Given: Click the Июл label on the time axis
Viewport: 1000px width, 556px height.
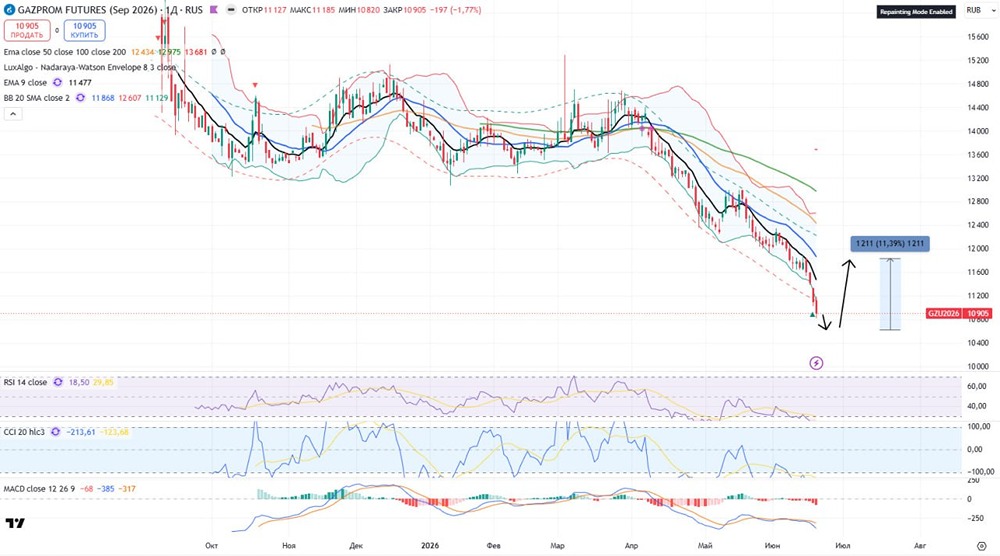Looking at the screenshot, I should pyautogui.click(x=842, y=546).
